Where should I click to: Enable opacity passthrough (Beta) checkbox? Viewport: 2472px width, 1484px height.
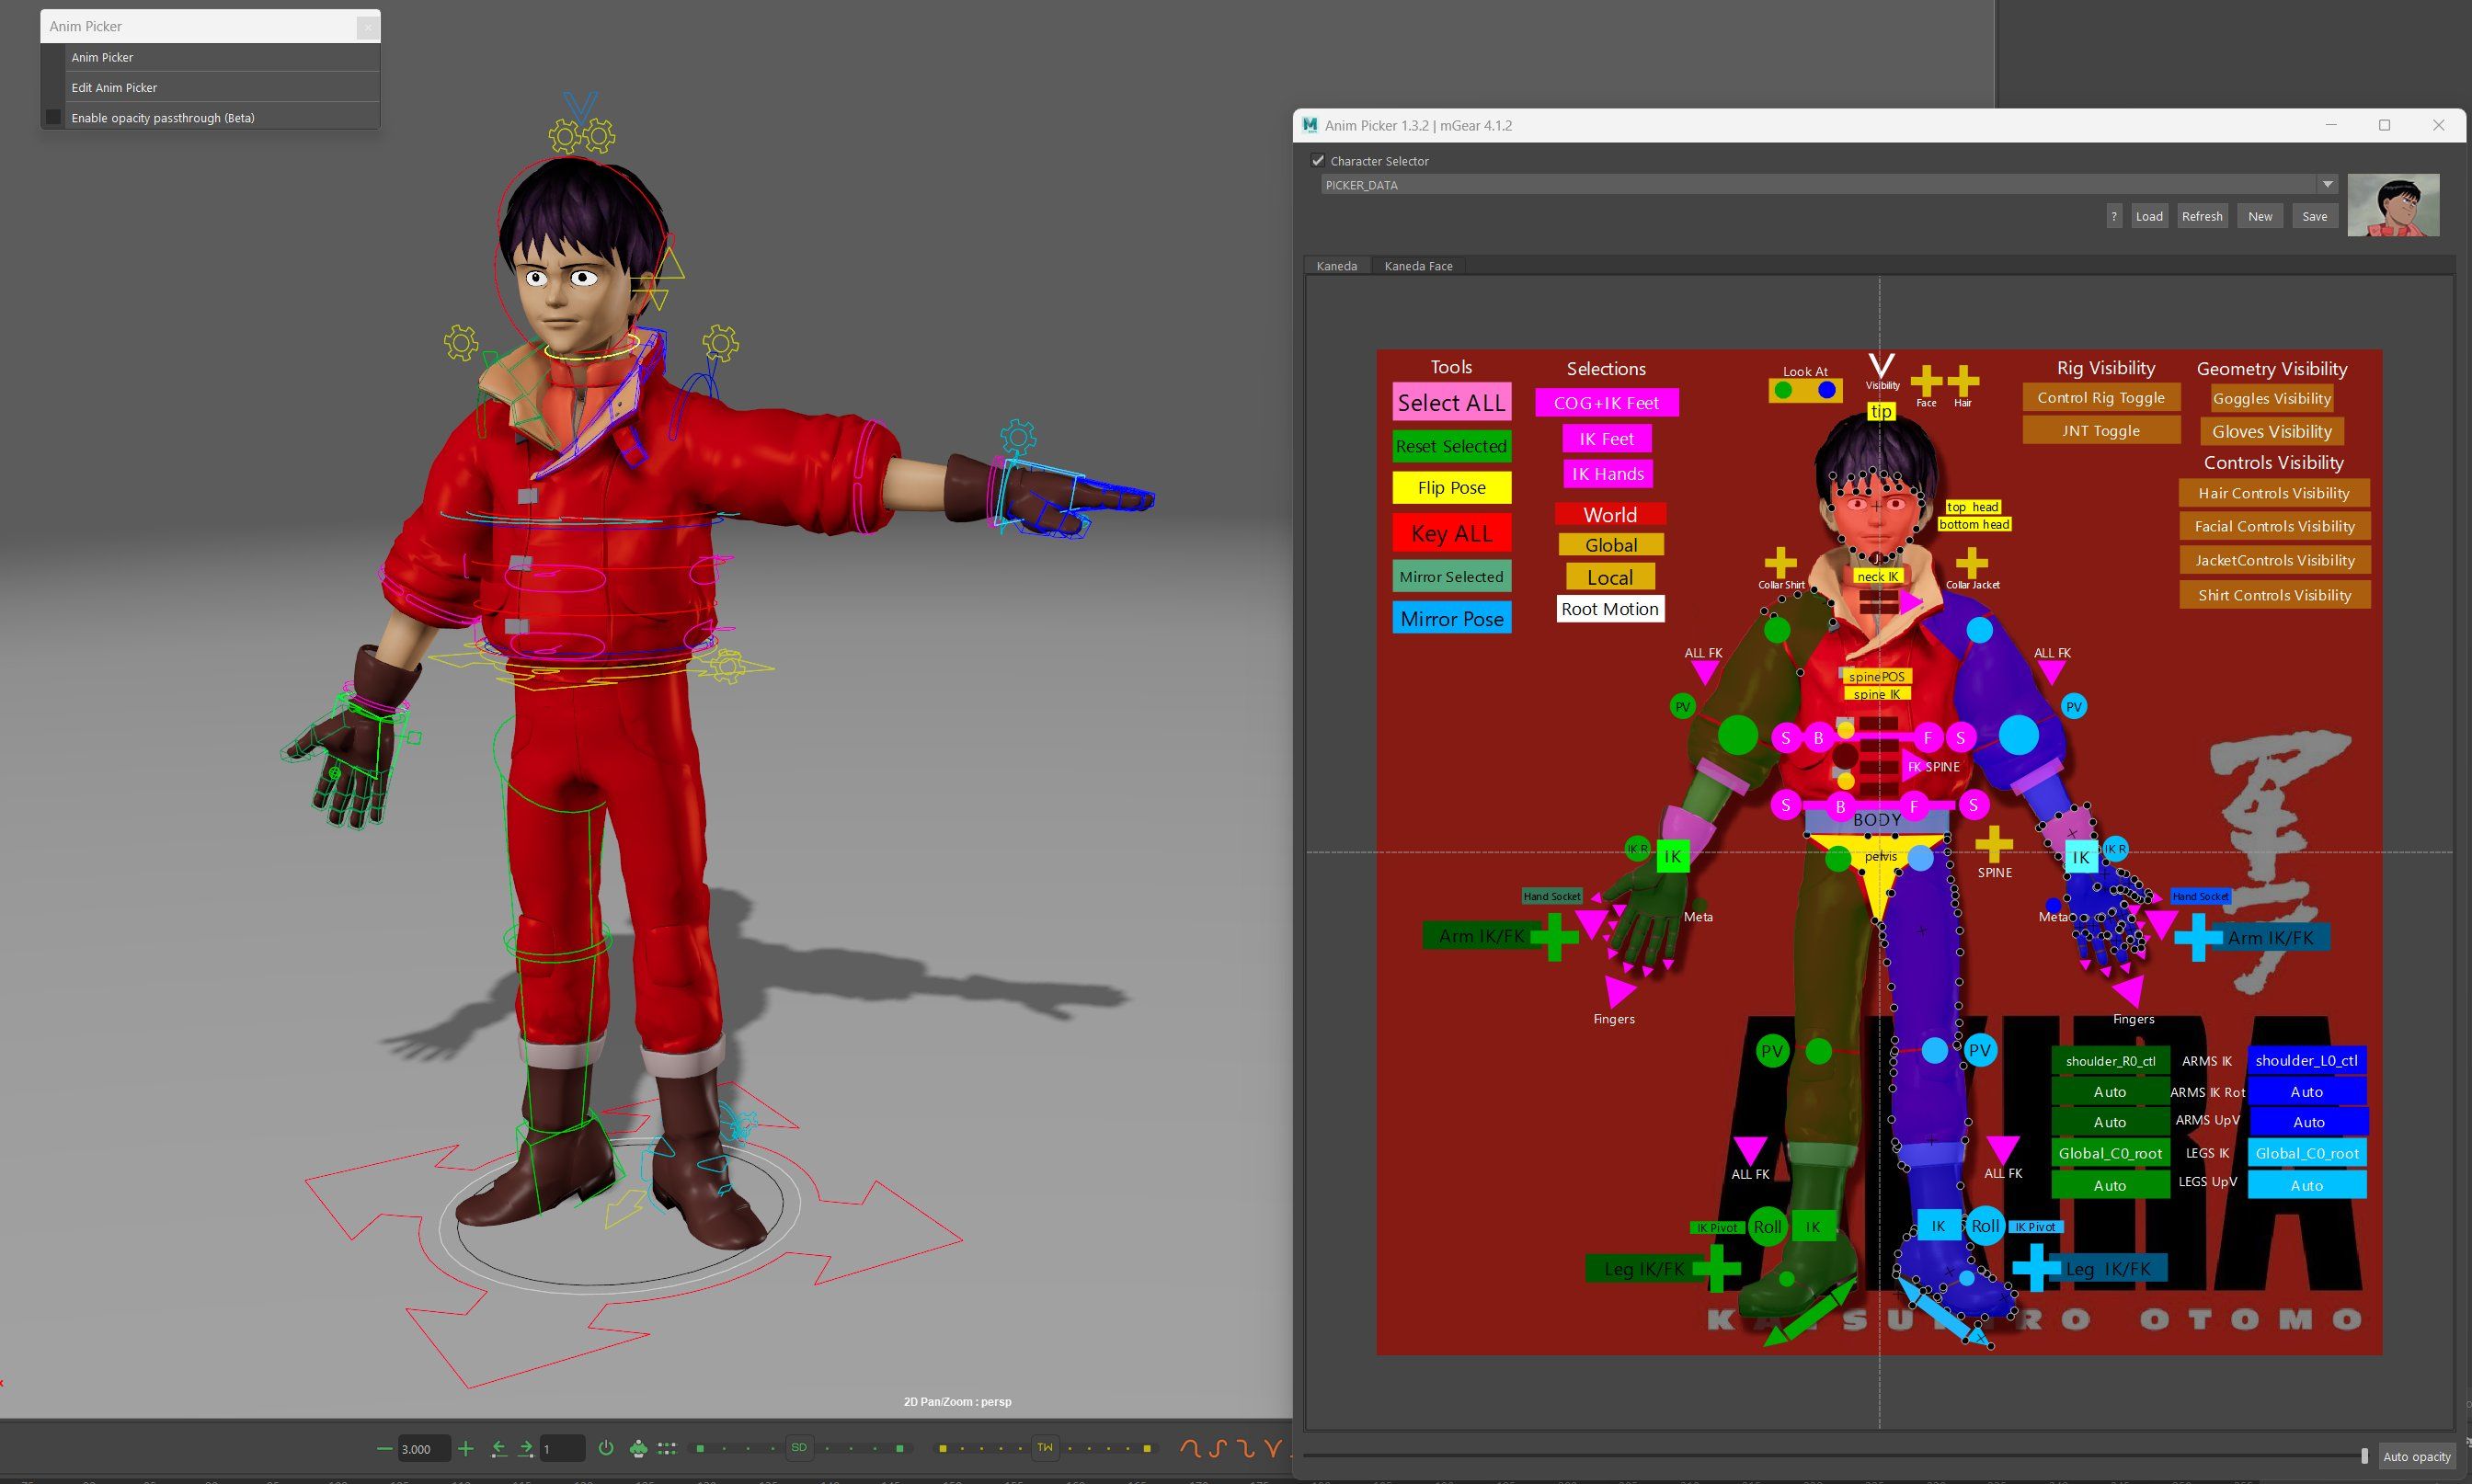coord(54,118)
